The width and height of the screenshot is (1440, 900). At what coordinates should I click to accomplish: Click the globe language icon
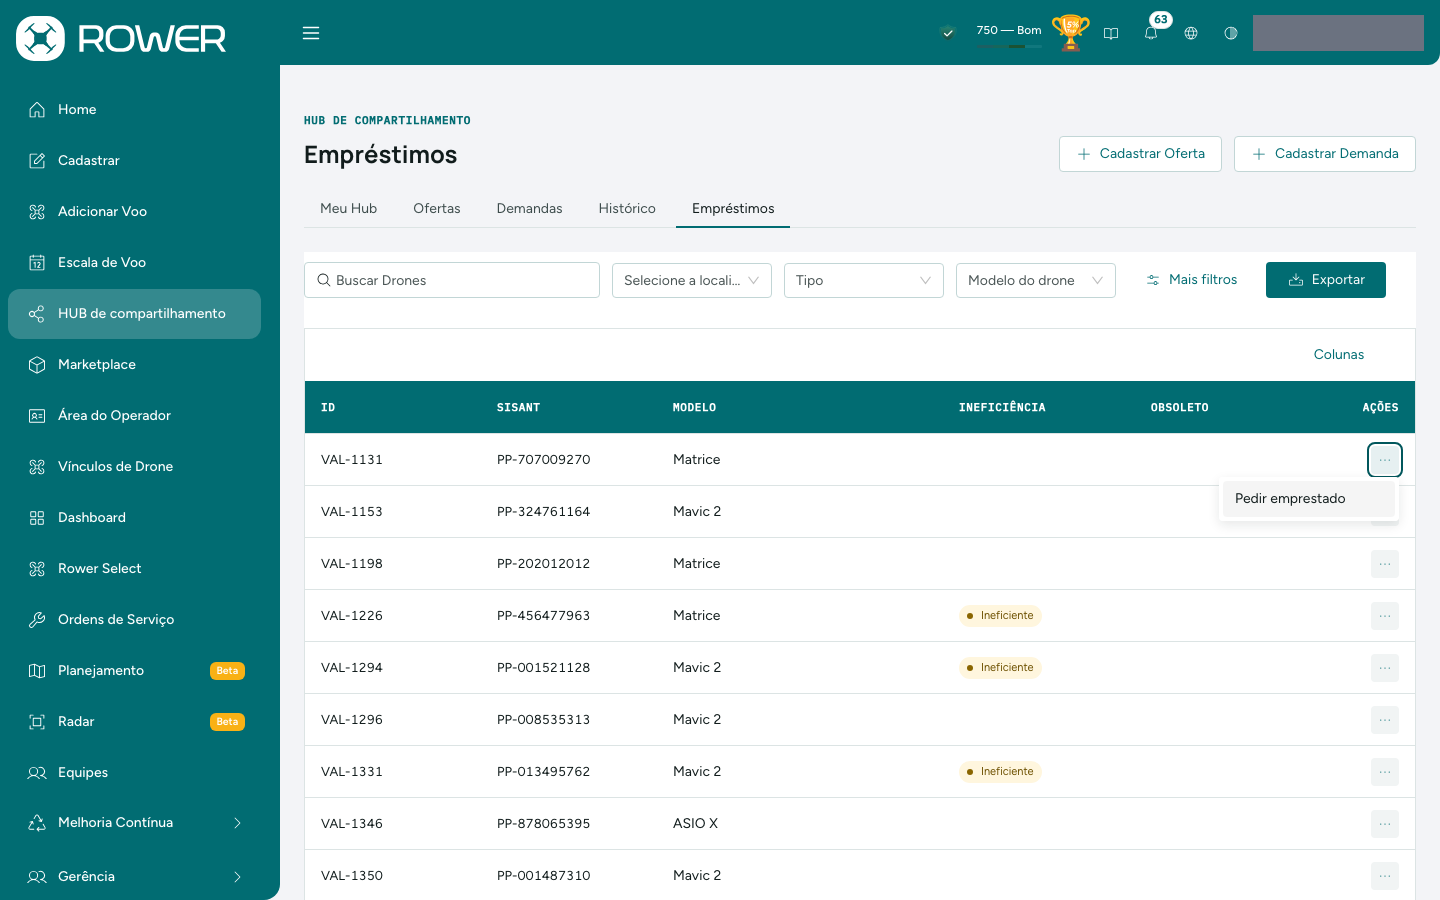pyautogui.click(x=1191, y=33)
